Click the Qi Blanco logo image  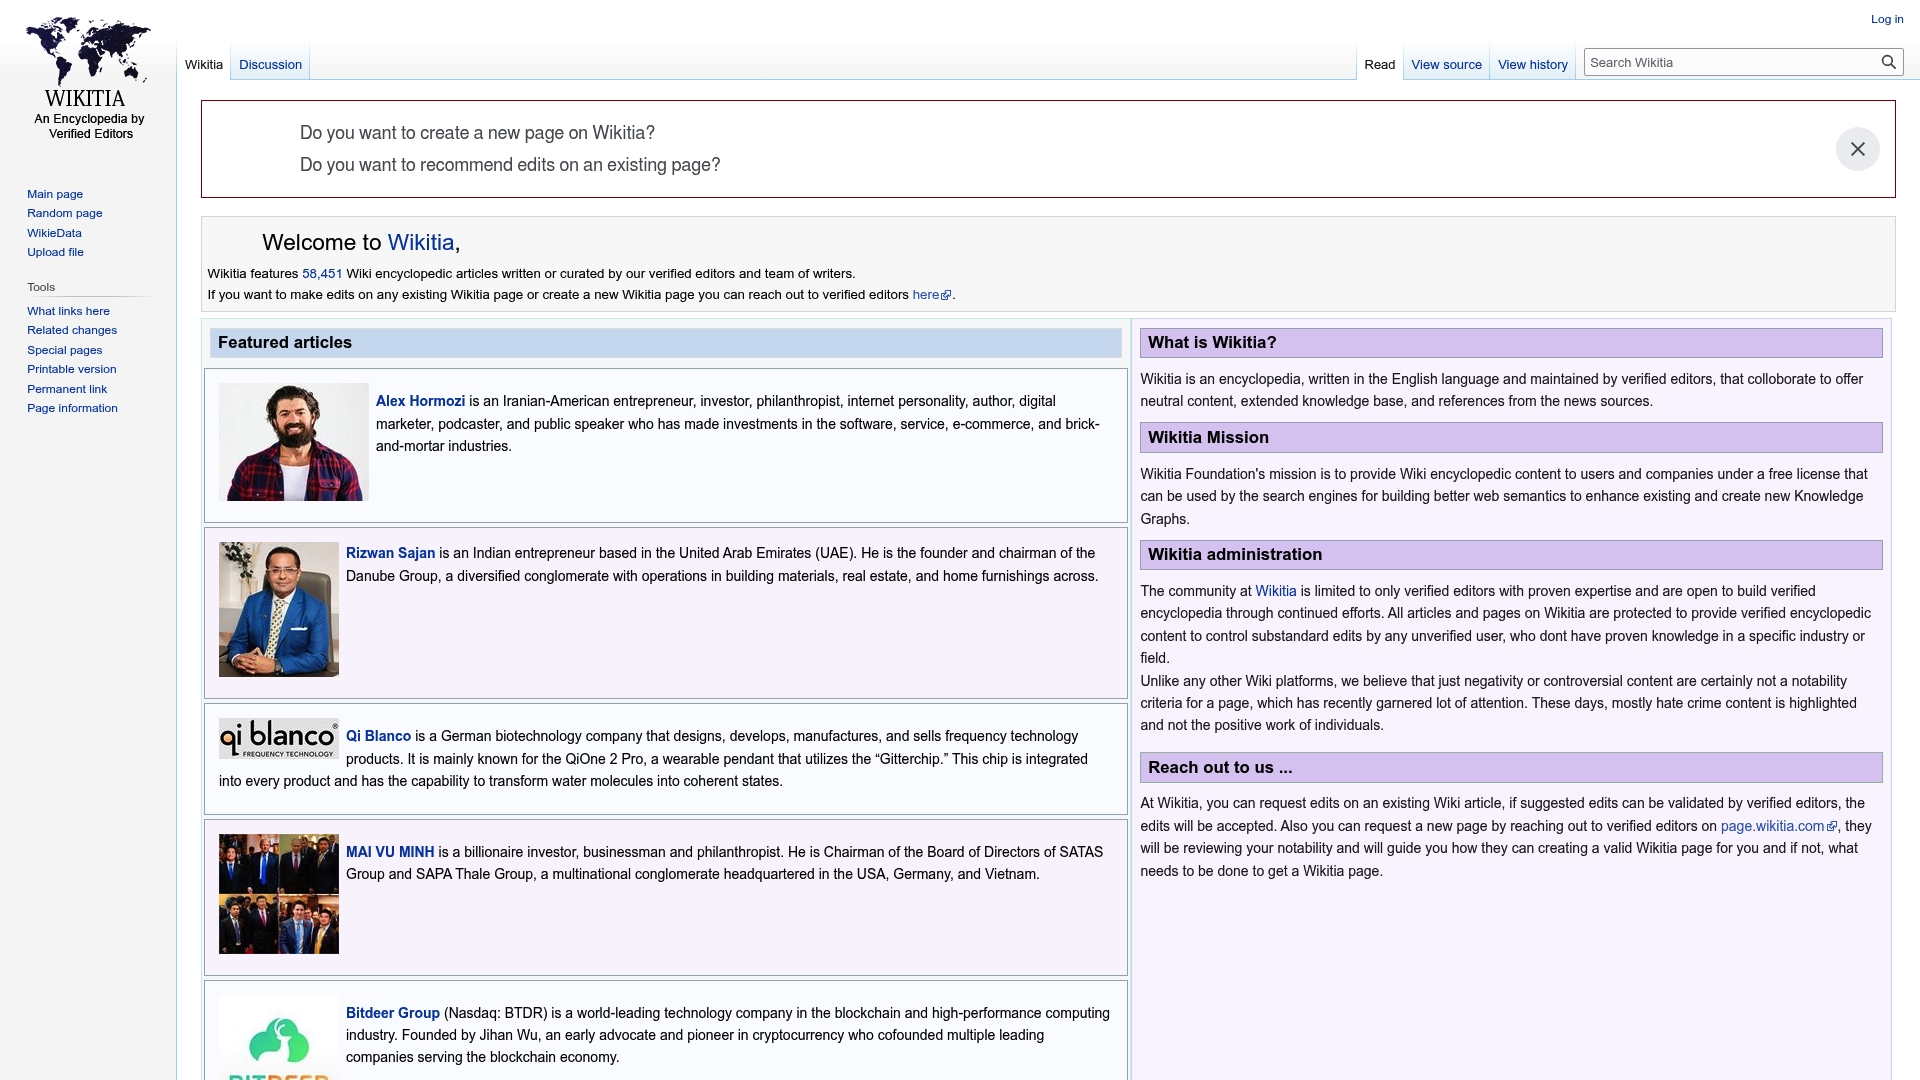[x=278, y=740]
